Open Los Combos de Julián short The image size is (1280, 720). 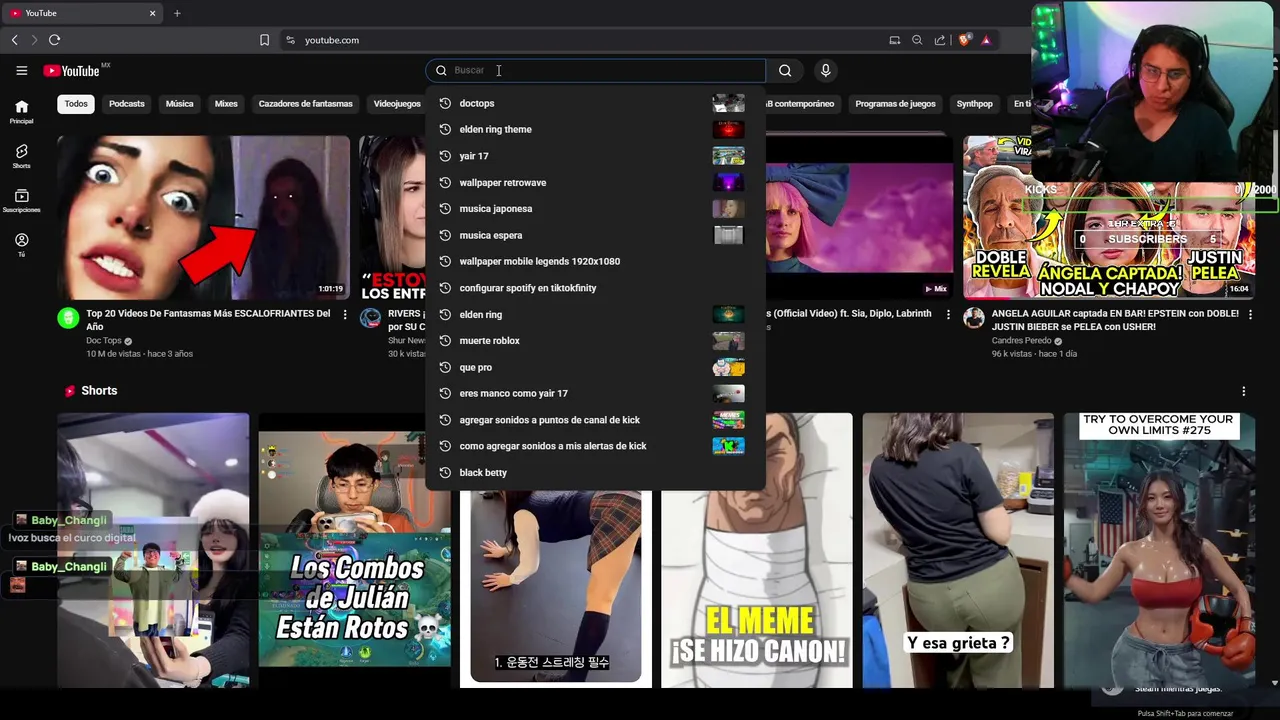click(355, 550)
